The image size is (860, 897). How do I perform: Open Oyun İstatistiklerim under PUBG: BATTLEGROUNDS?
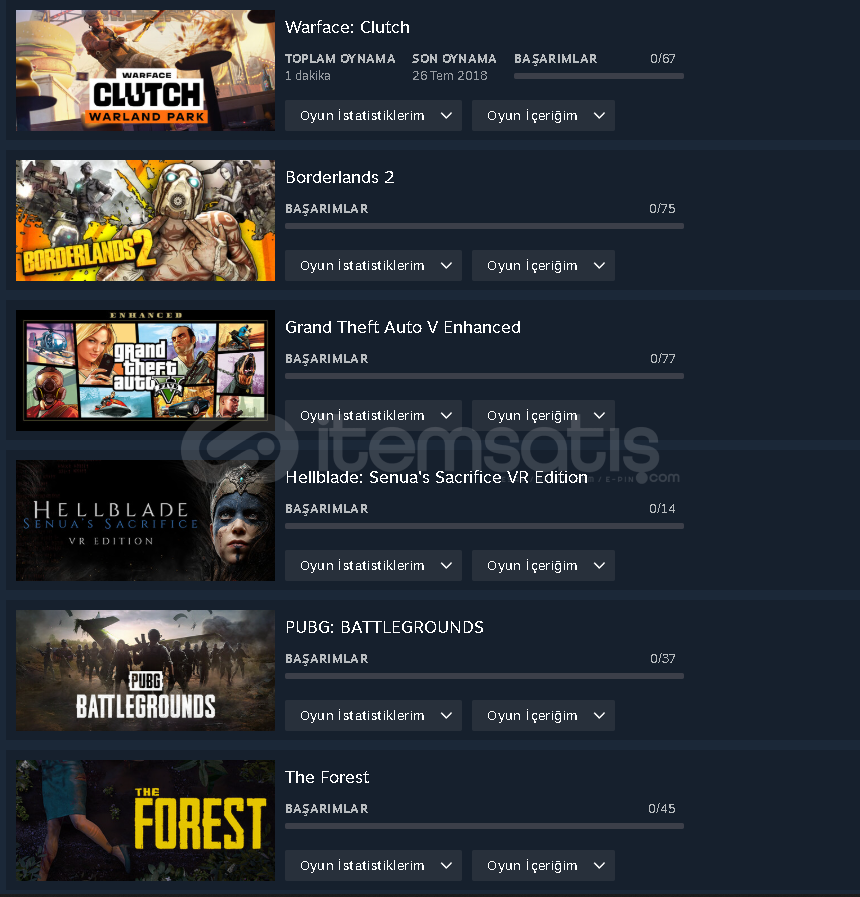pyautogui.click(x=373, y=715)
